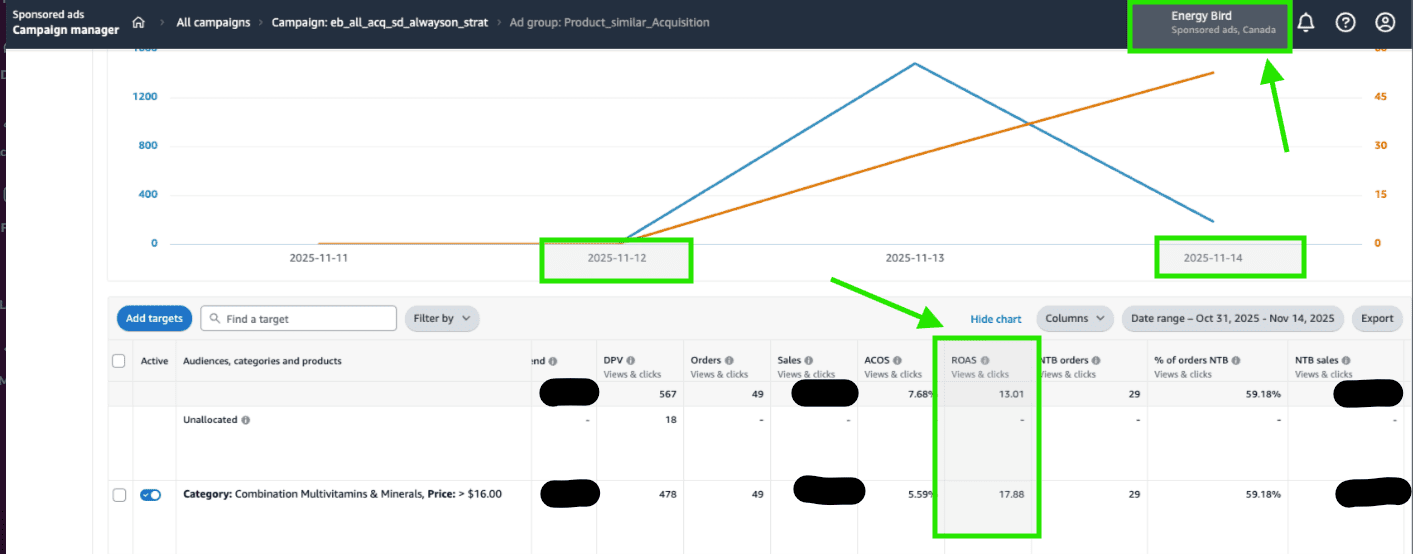The width and height of the screenshot is (1413, 554).
Task: Show info tooltip for NTB orders column
Action: pyautogui.click(x=1097, y=361)
